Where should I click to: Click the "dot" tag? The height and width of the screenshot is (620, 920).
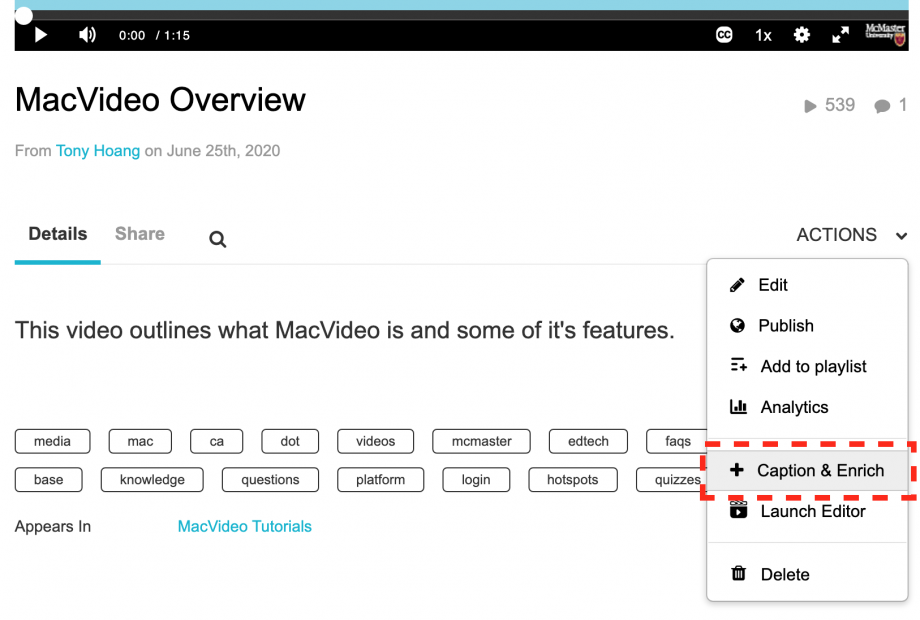(x=290, y=441)
